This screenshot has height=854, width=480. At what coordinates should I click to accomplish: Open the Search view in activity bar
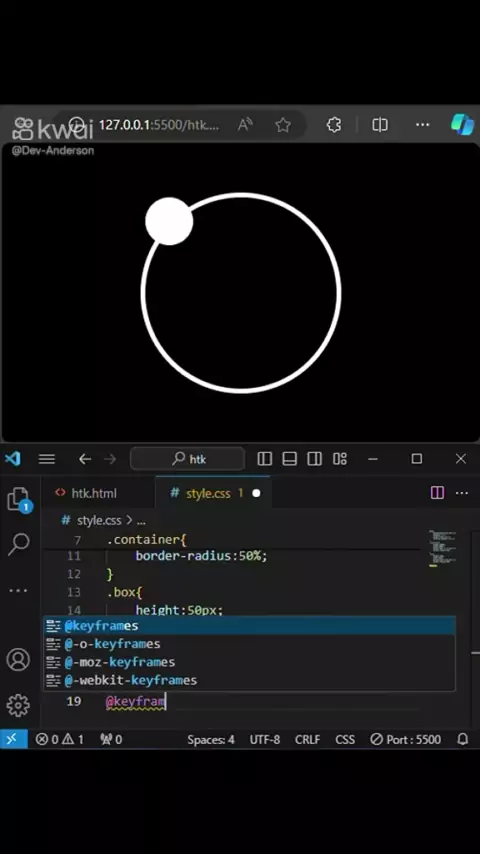pos(19,544)
